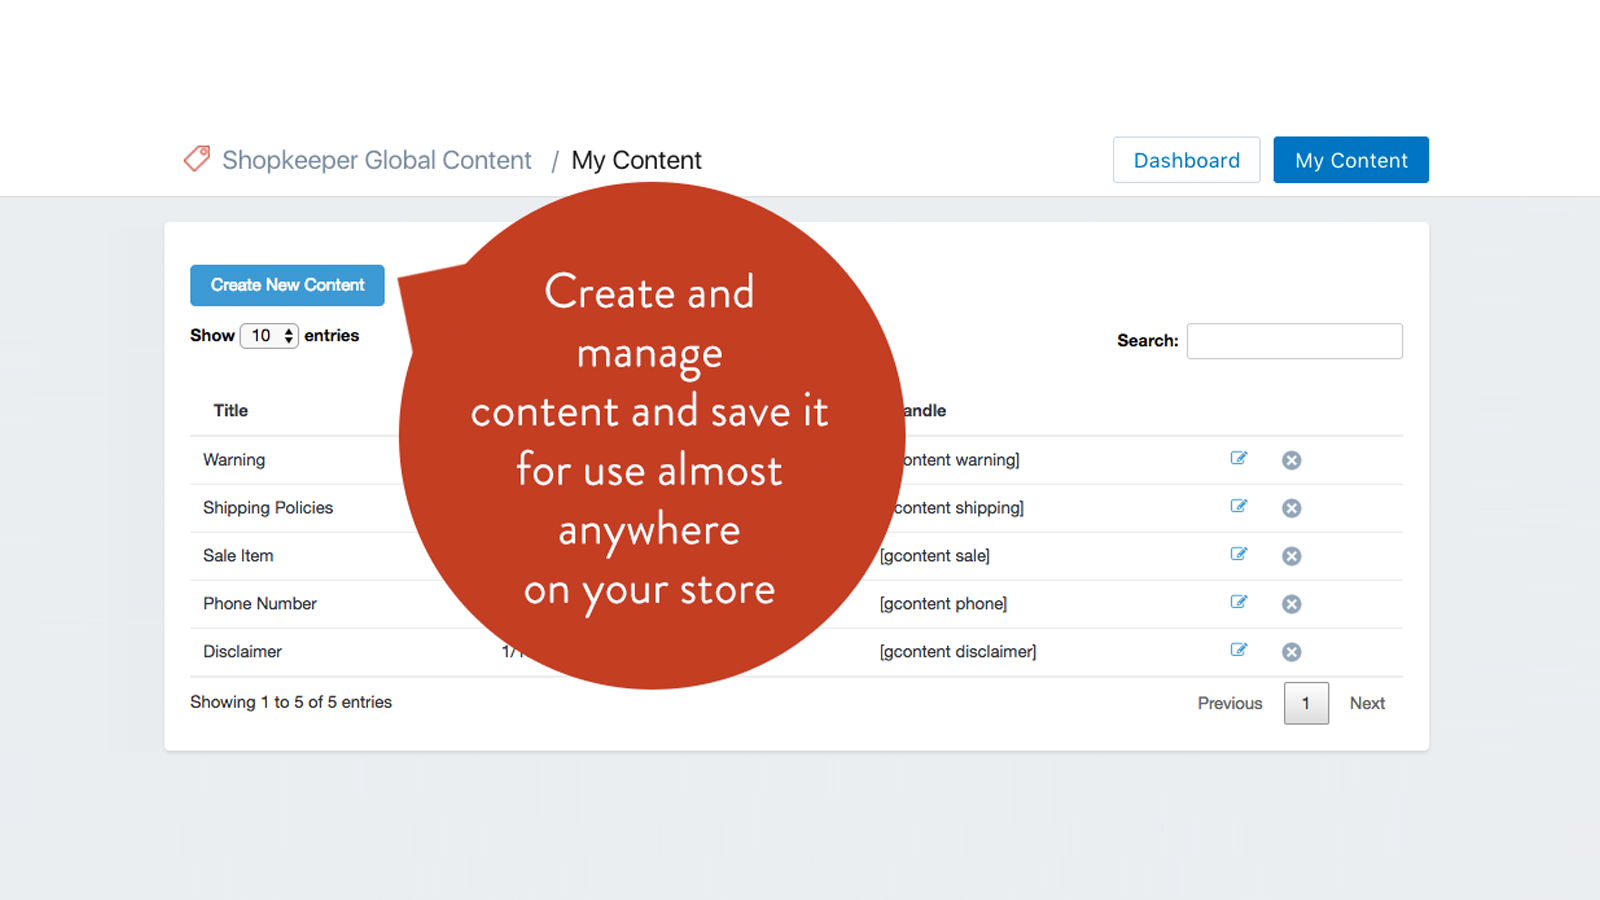This screenshot has height=900, width=1600.
Task: Switch to the Dashboard tab
Action: point(1186,160)
